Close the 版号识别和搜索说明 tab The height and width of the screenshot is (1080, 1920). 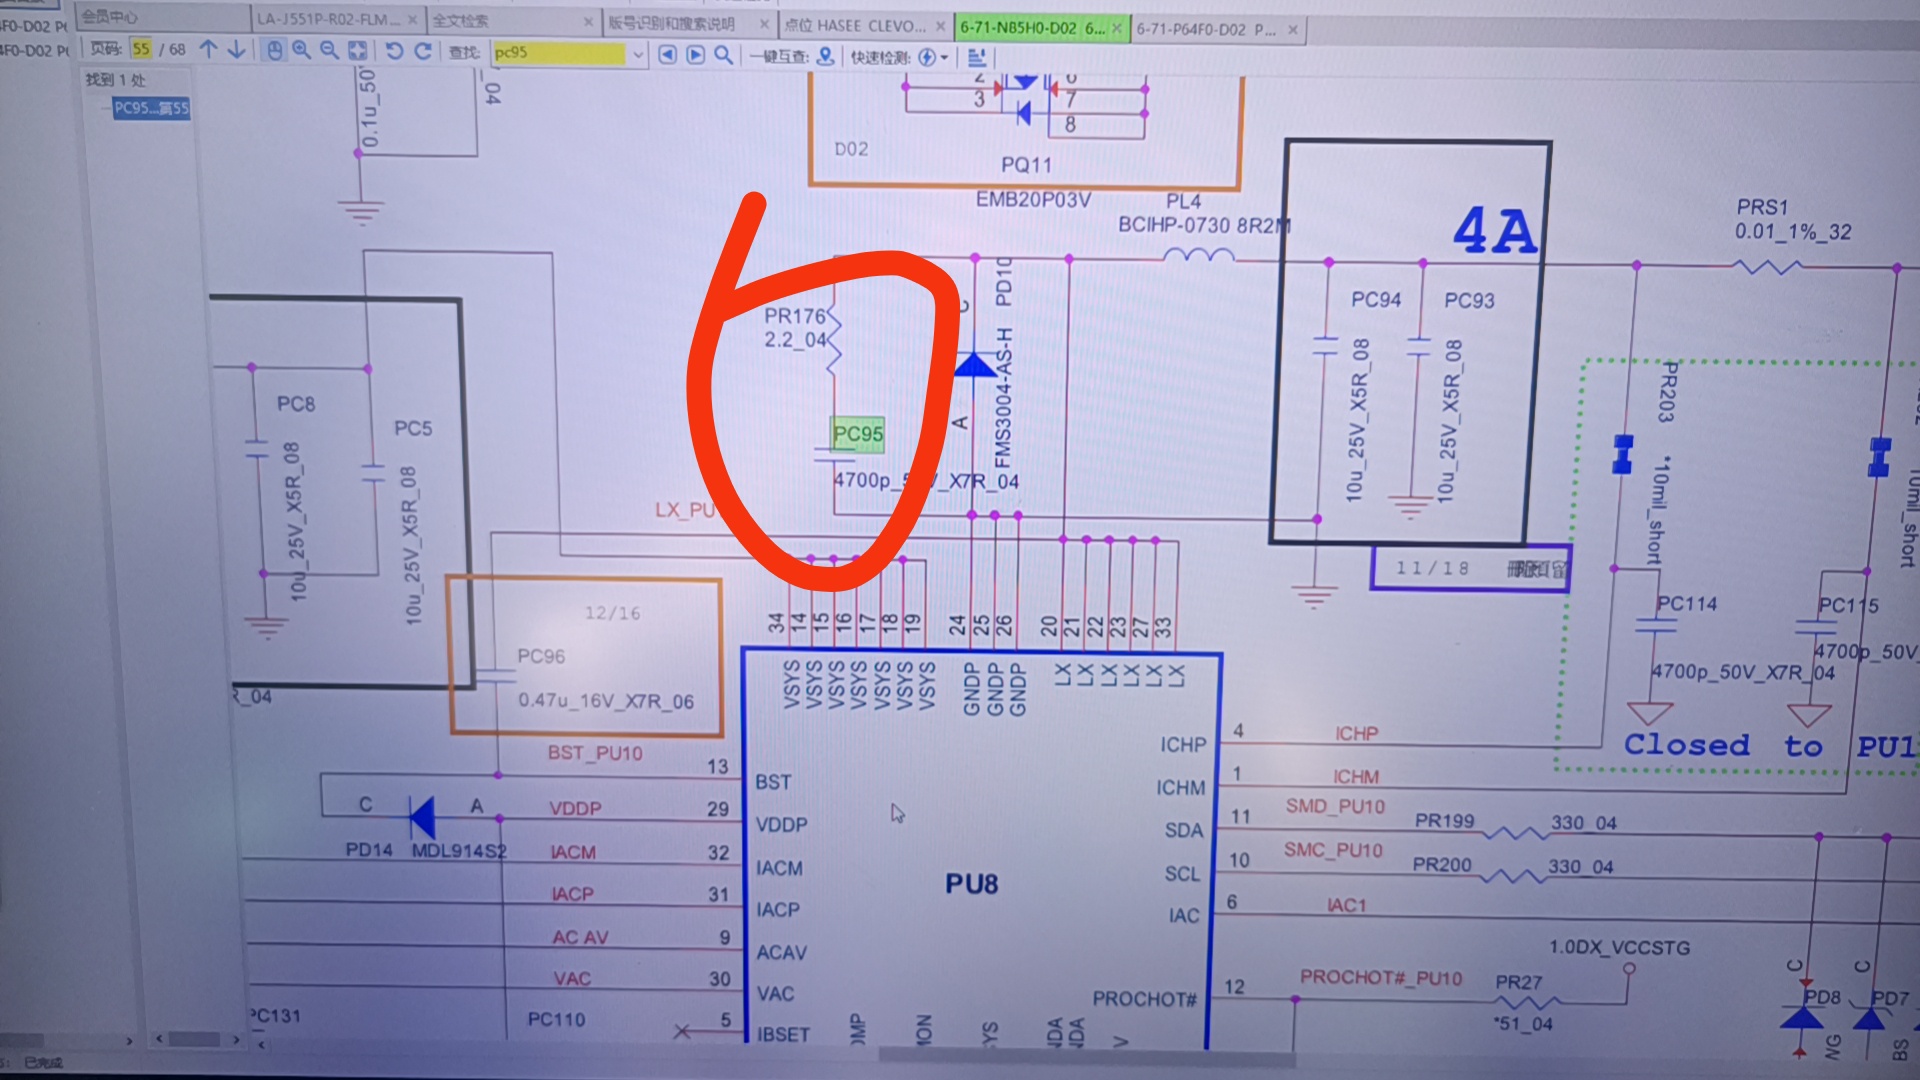[764, 24]
